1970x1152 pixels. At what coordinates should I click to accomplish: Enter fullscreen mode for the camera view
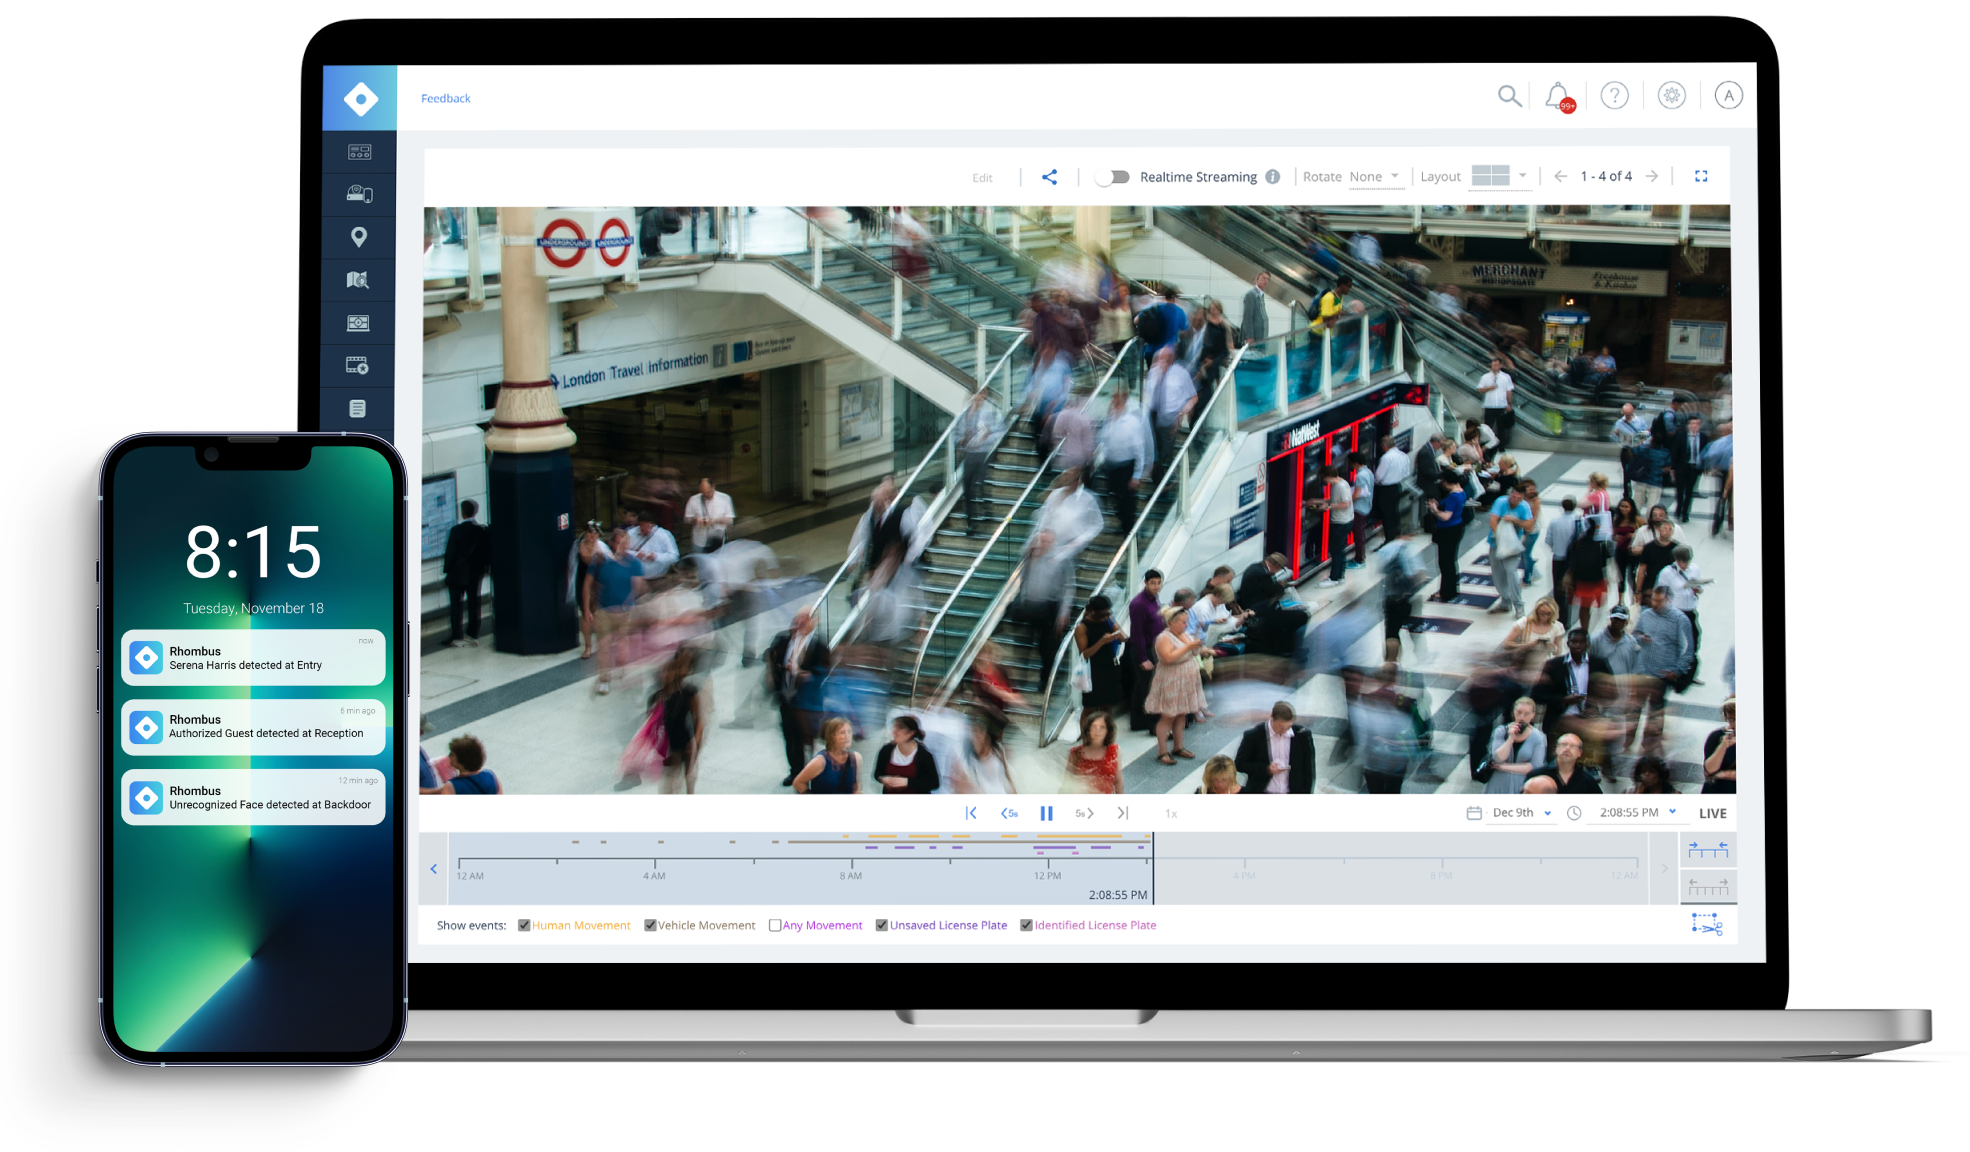[x=1701, y=175]
